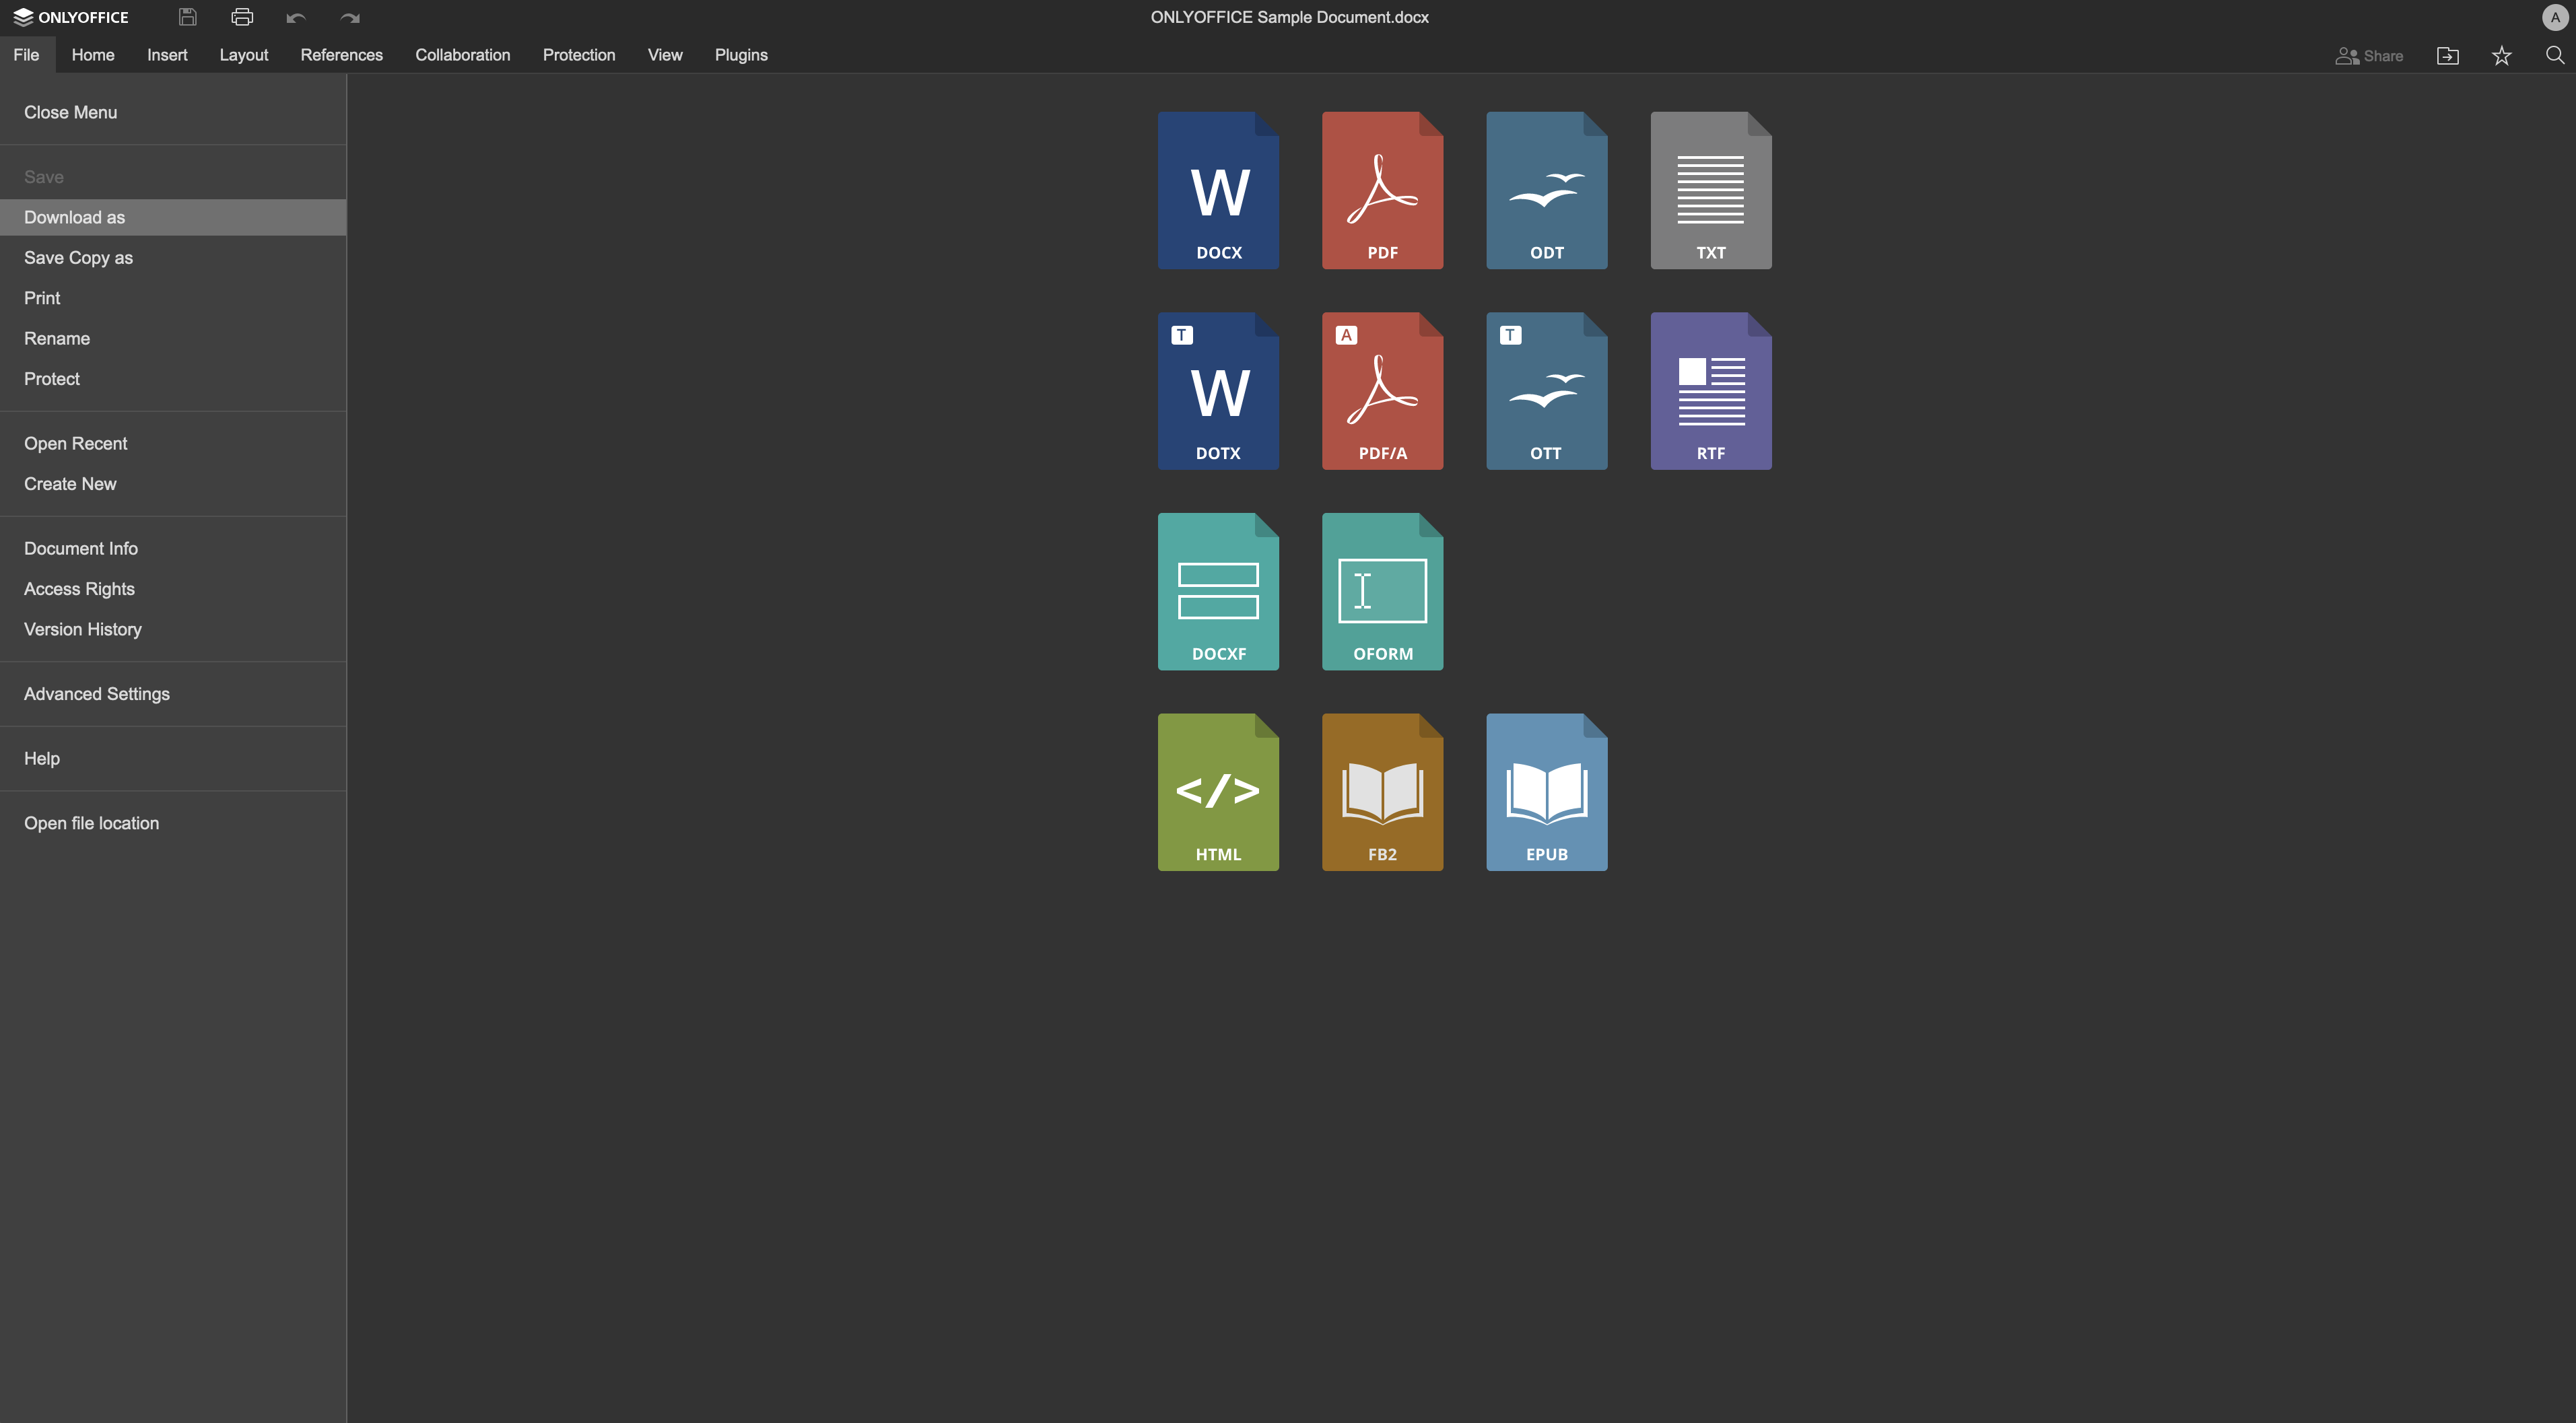The height and width of the screenshot is (1423, 2576).
Task: Download as PDF/A archive format
Action: [x=1382, y=391]
